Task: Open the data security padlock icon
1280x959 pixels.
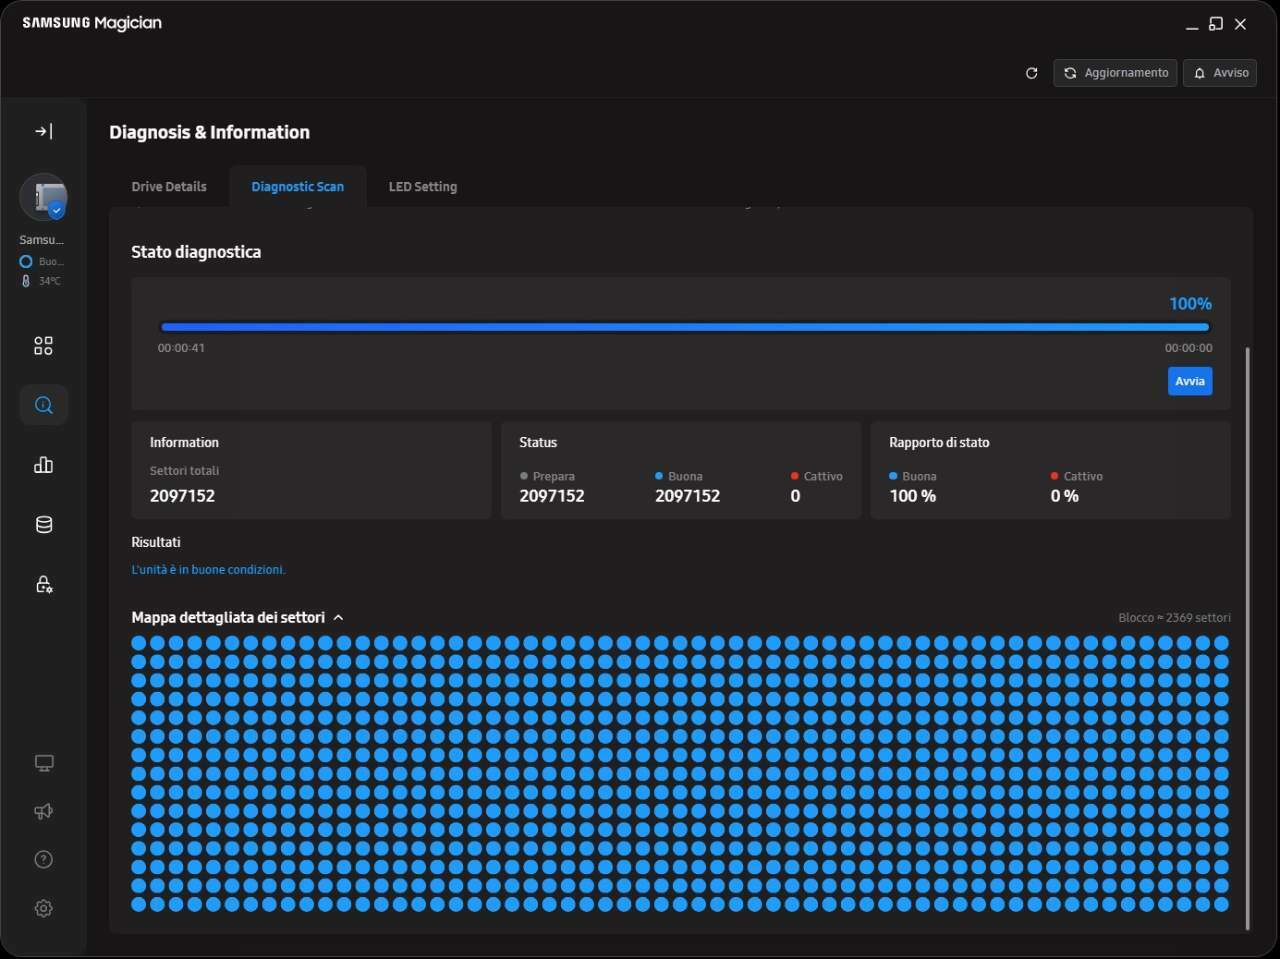Action: pyautogui.click(x=43, y=584)
